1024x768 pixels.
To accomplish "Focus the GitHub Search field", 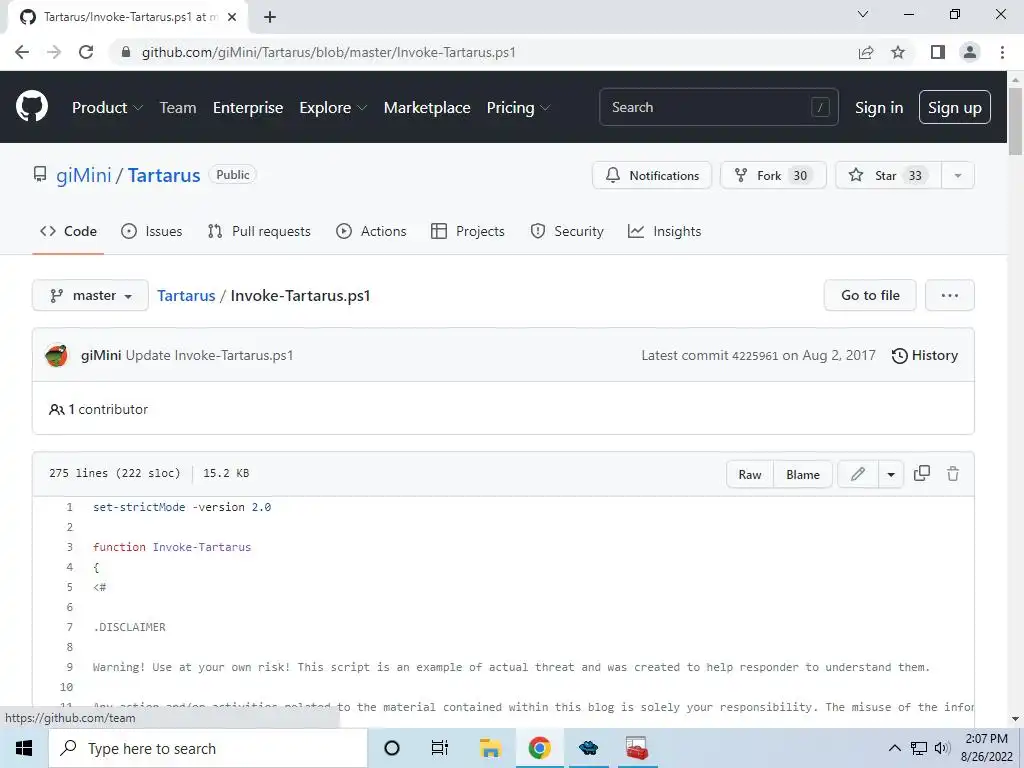I will pos(718,107).
